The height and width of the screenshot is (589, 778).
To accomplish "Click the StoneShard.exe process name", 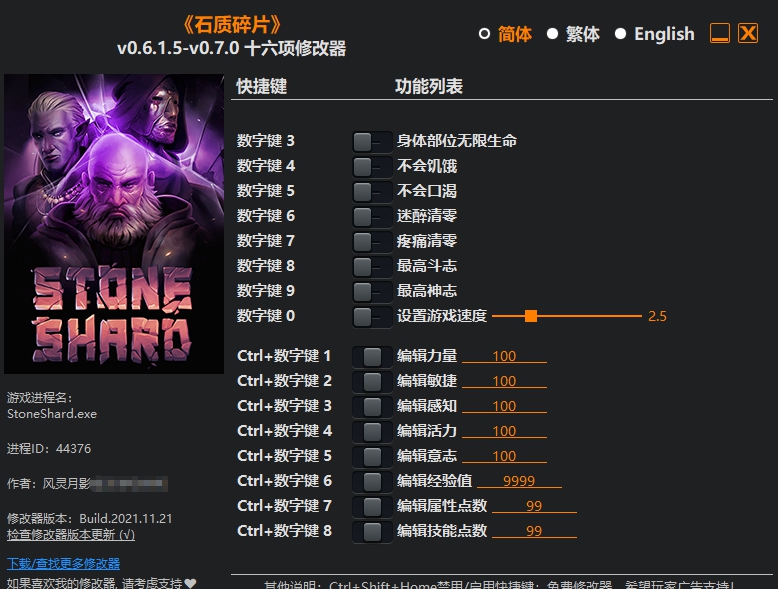I will 52,414.
